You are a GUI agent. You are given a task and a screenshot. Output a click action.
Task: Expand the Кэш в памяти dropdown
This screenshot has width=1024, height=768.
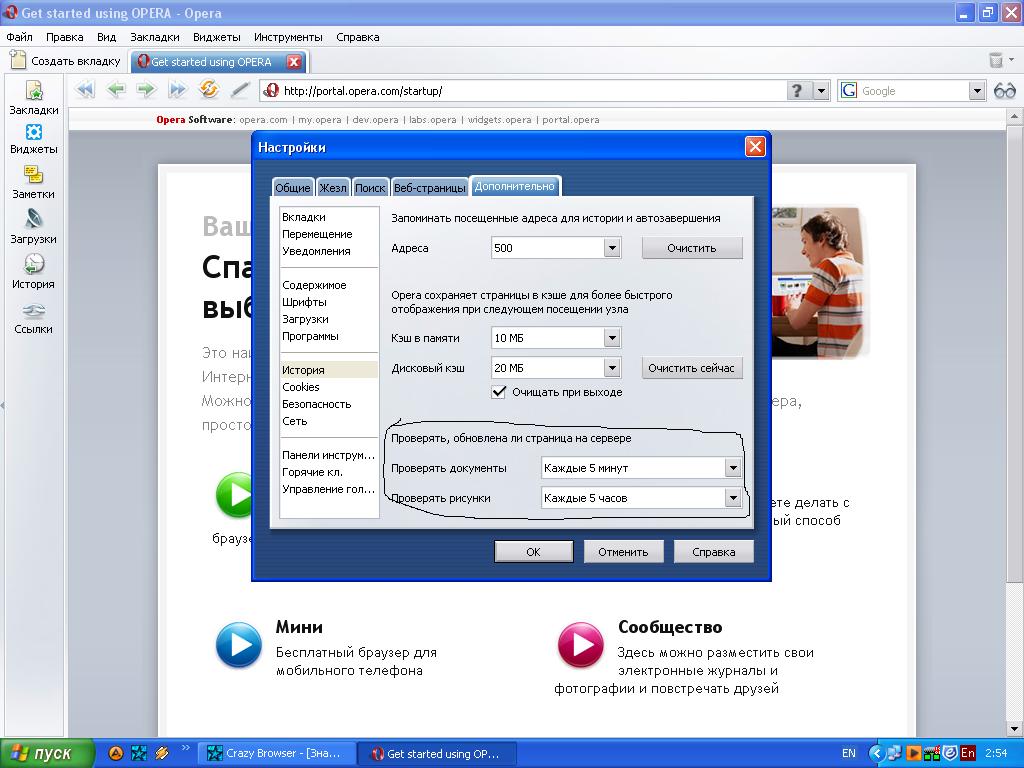[x=612, y=338]
